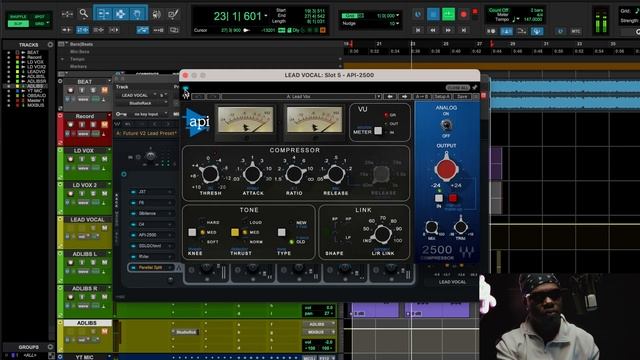
Task: Select the Grabber hand tool
Action: [138, 14]
